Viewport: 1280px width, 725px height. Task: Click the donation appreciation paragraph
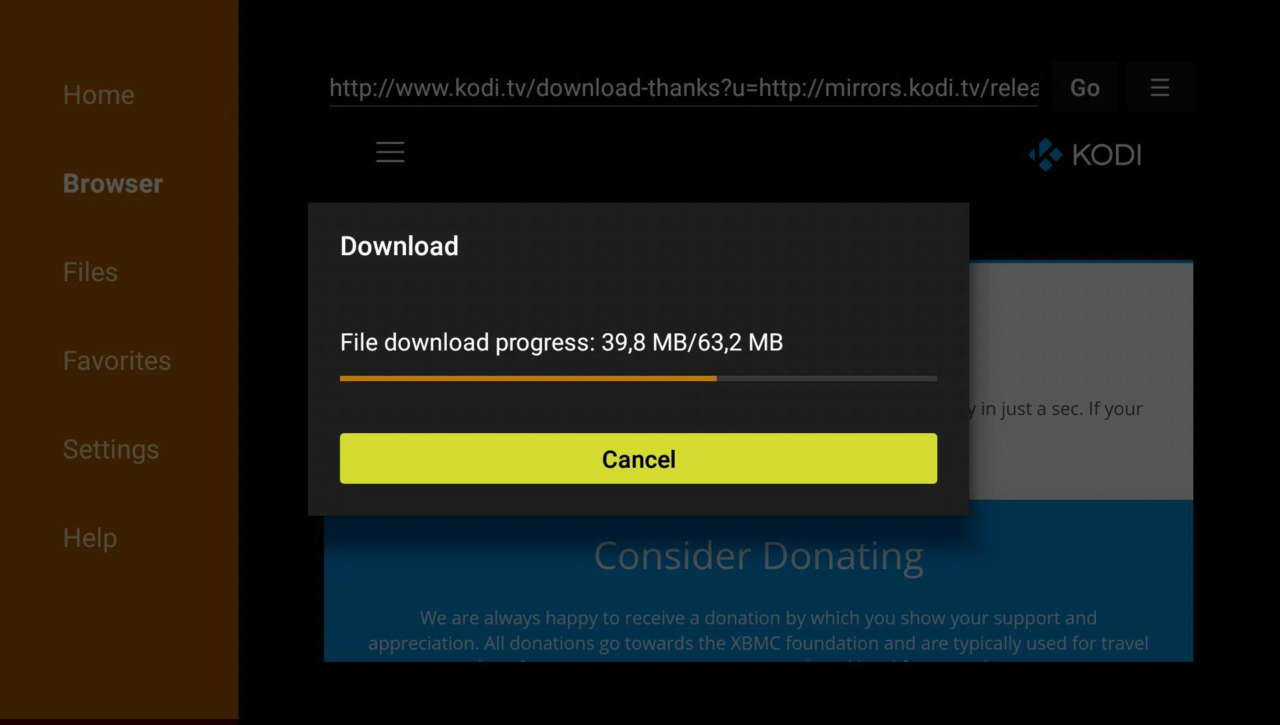click(758, 630)
